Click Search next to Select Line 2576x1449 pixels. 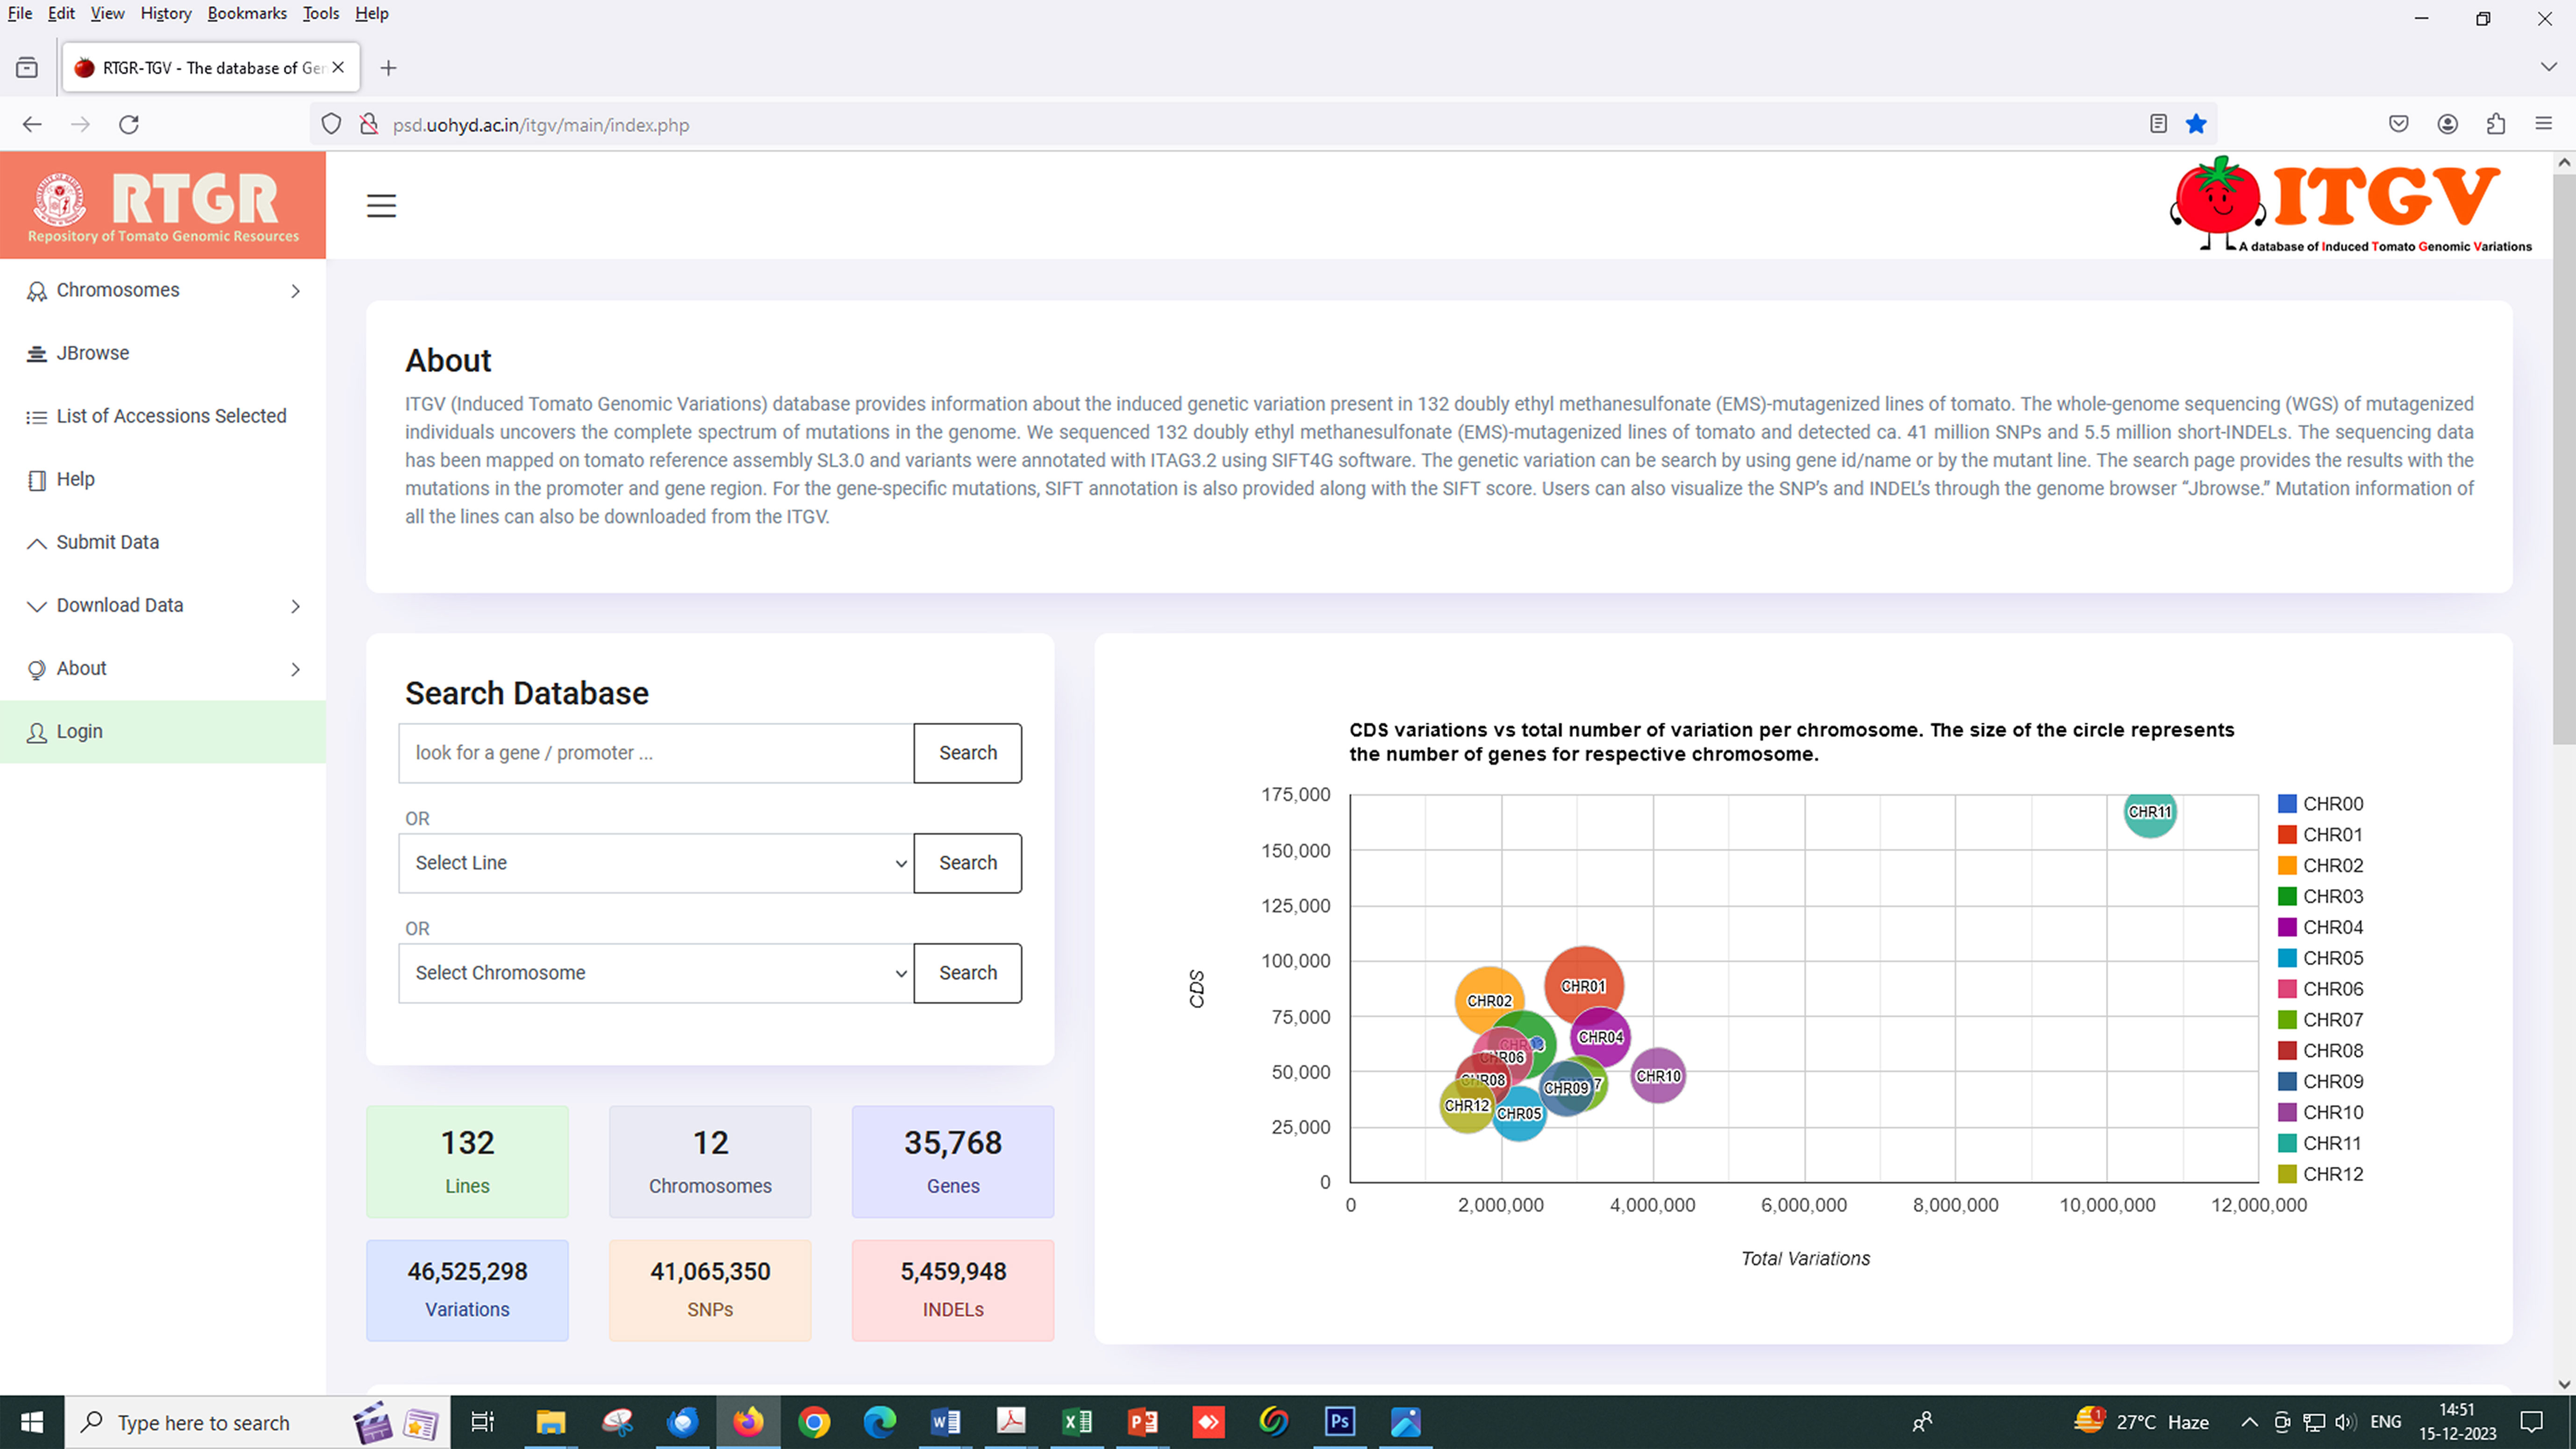click(968, 863)
